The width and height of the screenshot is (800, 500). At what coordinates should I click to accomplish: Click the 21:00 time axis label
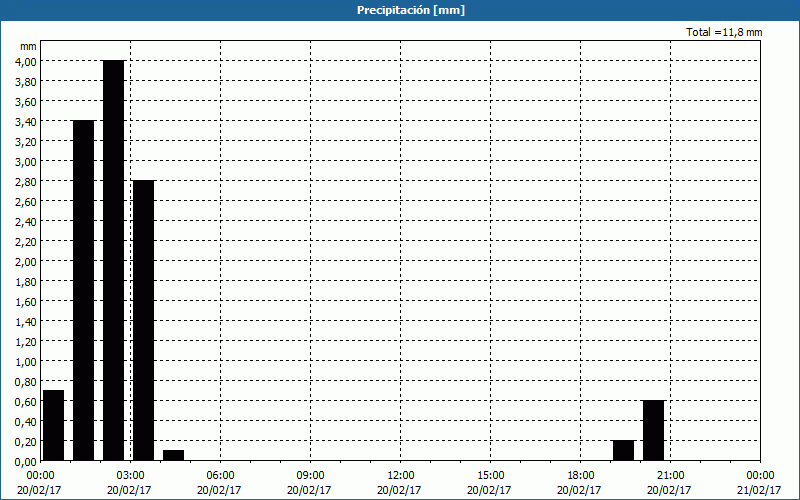670,476
